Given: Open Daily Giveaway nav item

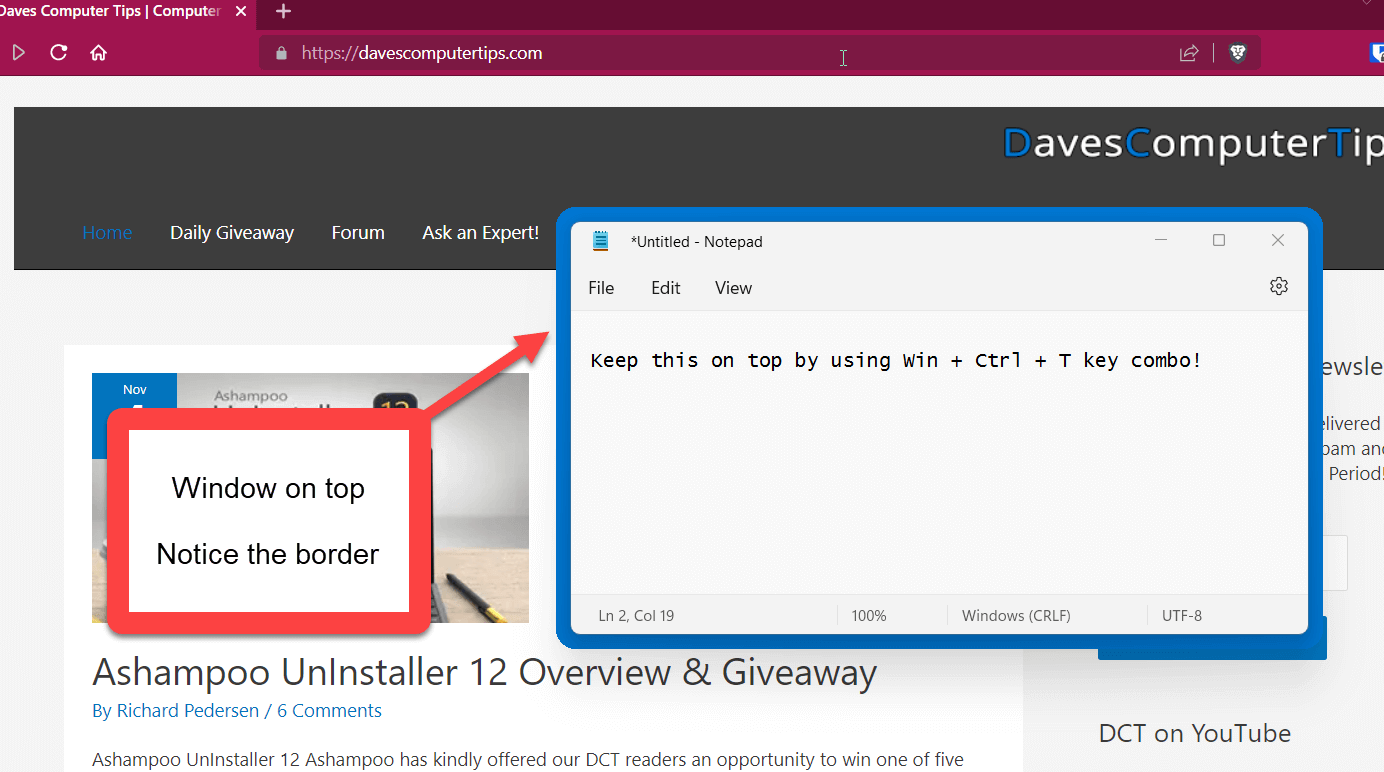Looking at the screenshot, I should click(232, 233).
